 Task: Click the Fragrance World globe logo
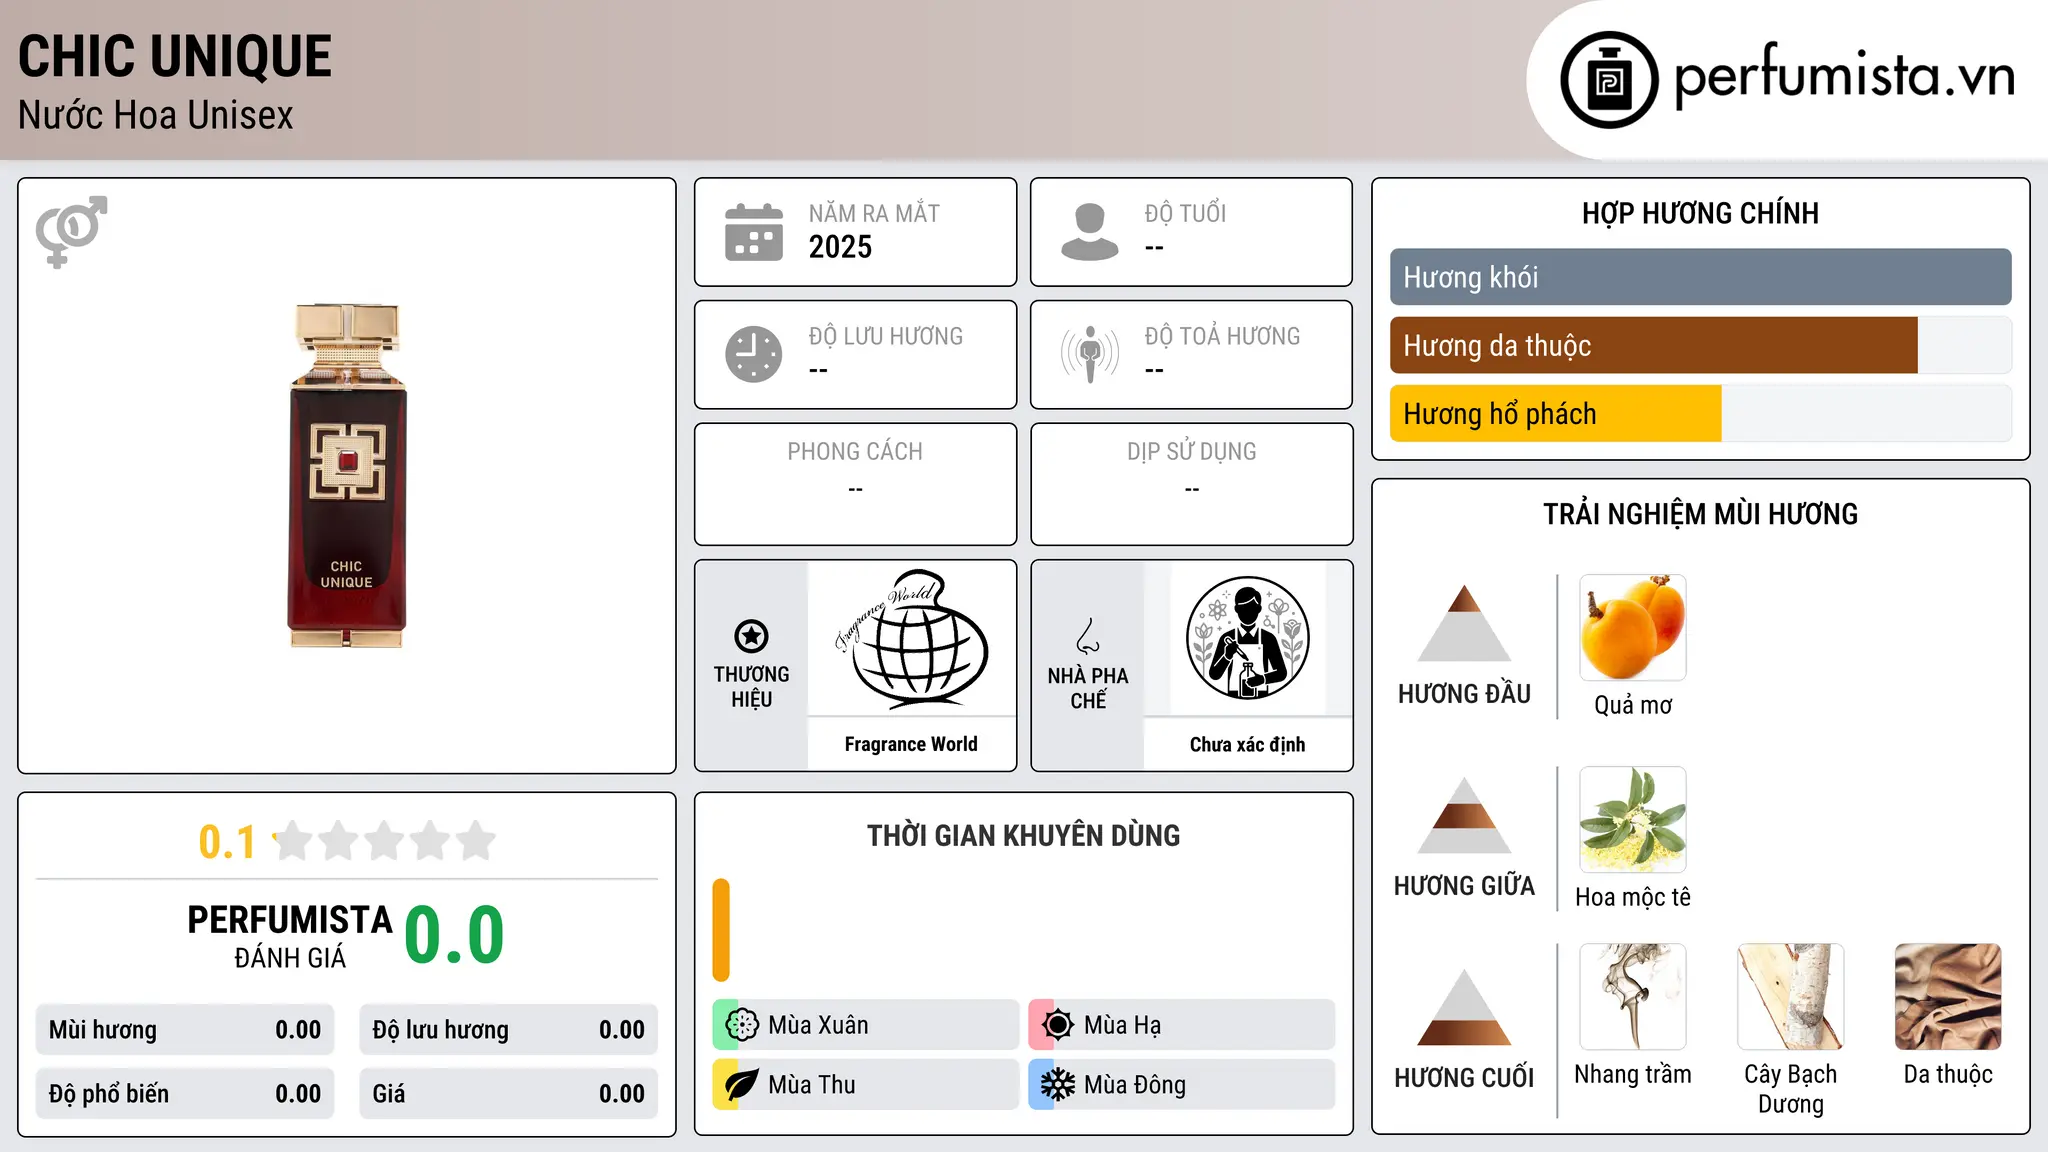[911, 638]
